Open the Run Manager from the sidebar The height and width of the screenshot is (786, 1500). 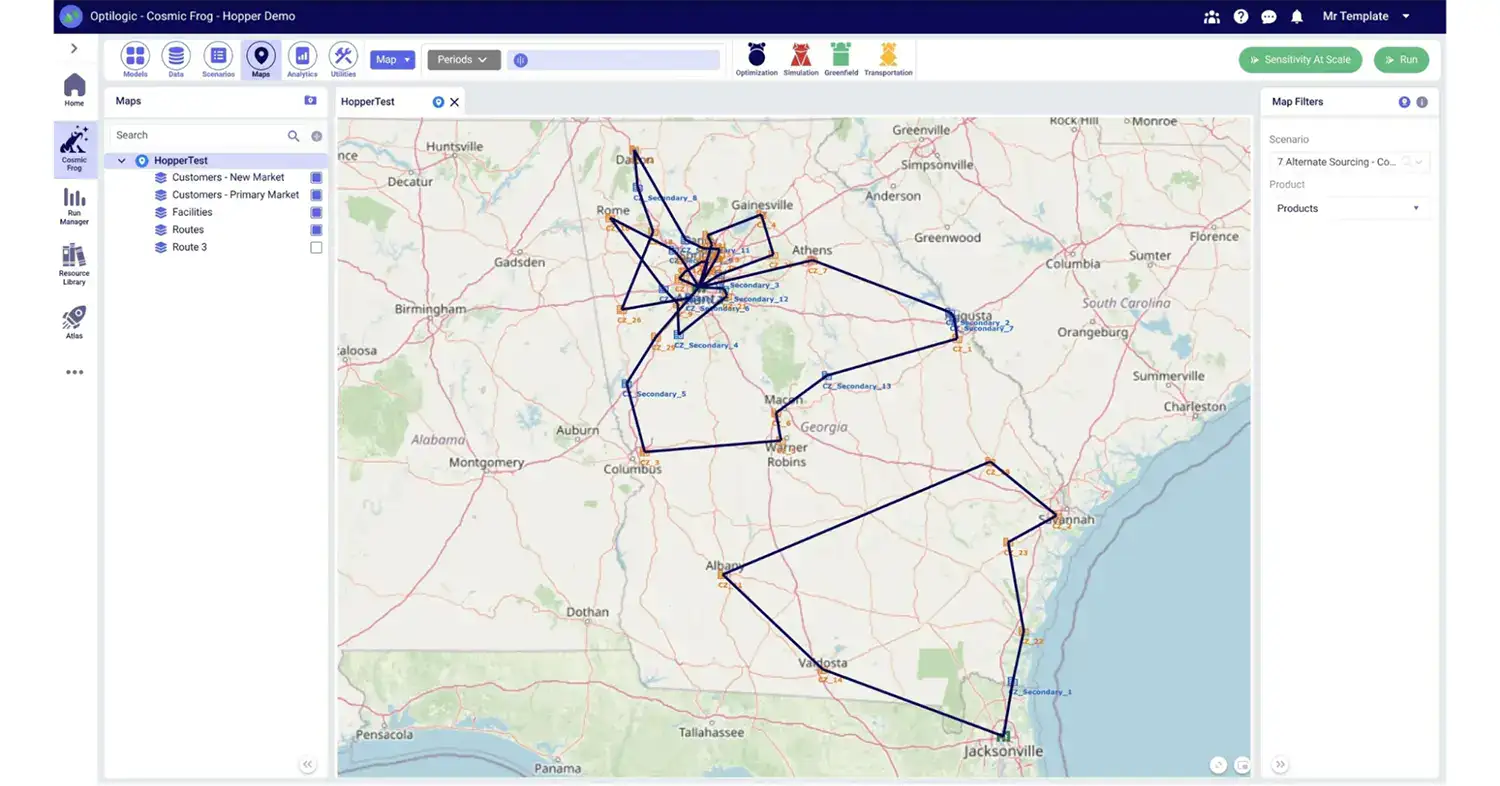pos(73,207)
